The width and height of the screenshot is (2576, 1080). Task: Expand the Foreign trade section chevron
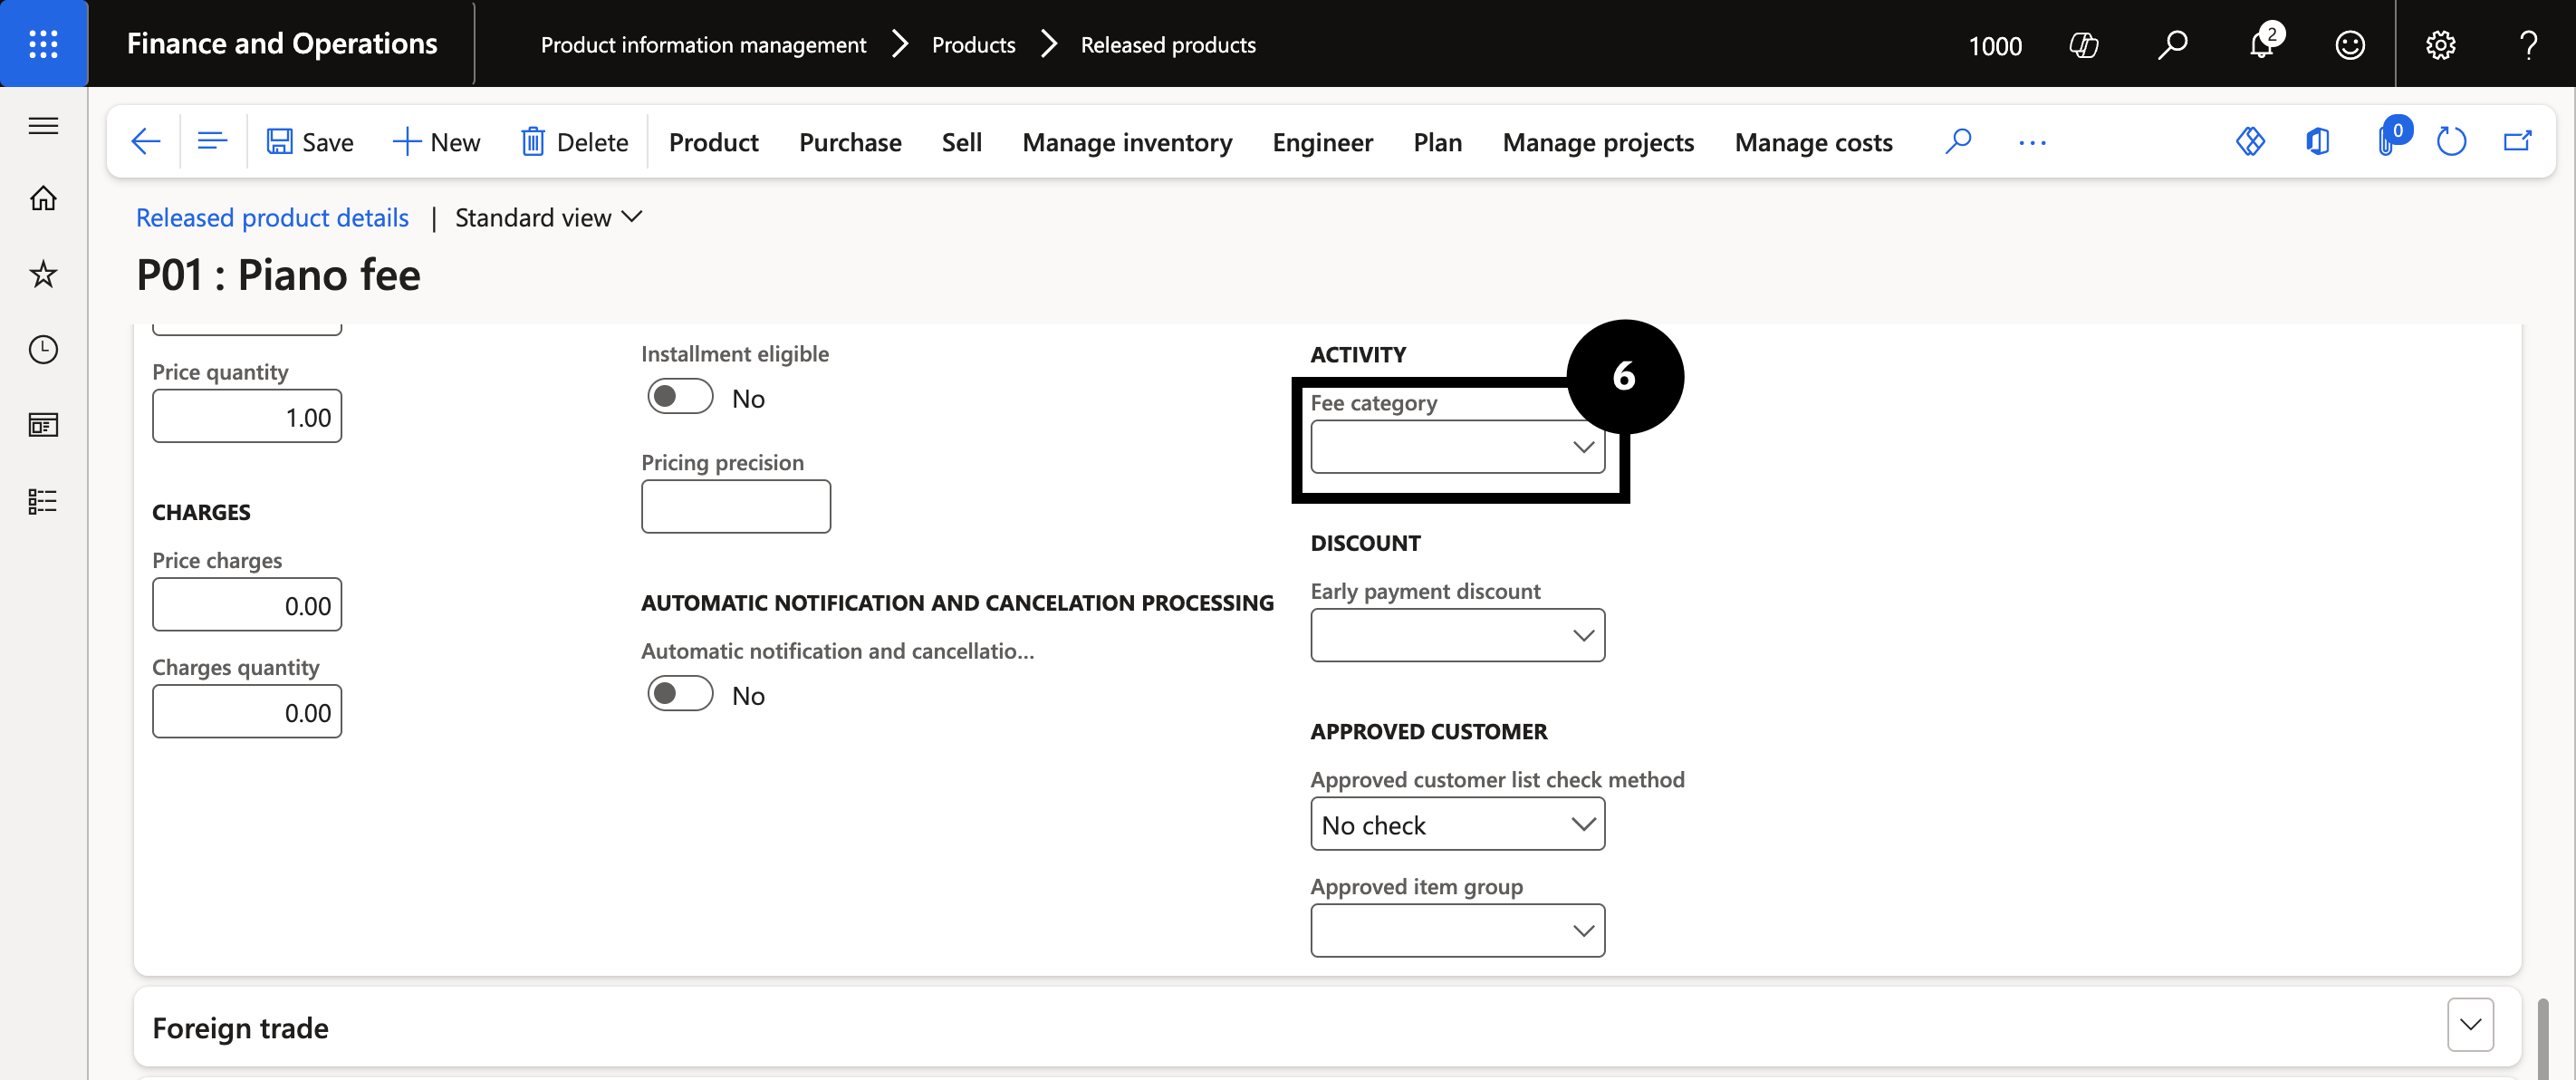(2470, 1025)
